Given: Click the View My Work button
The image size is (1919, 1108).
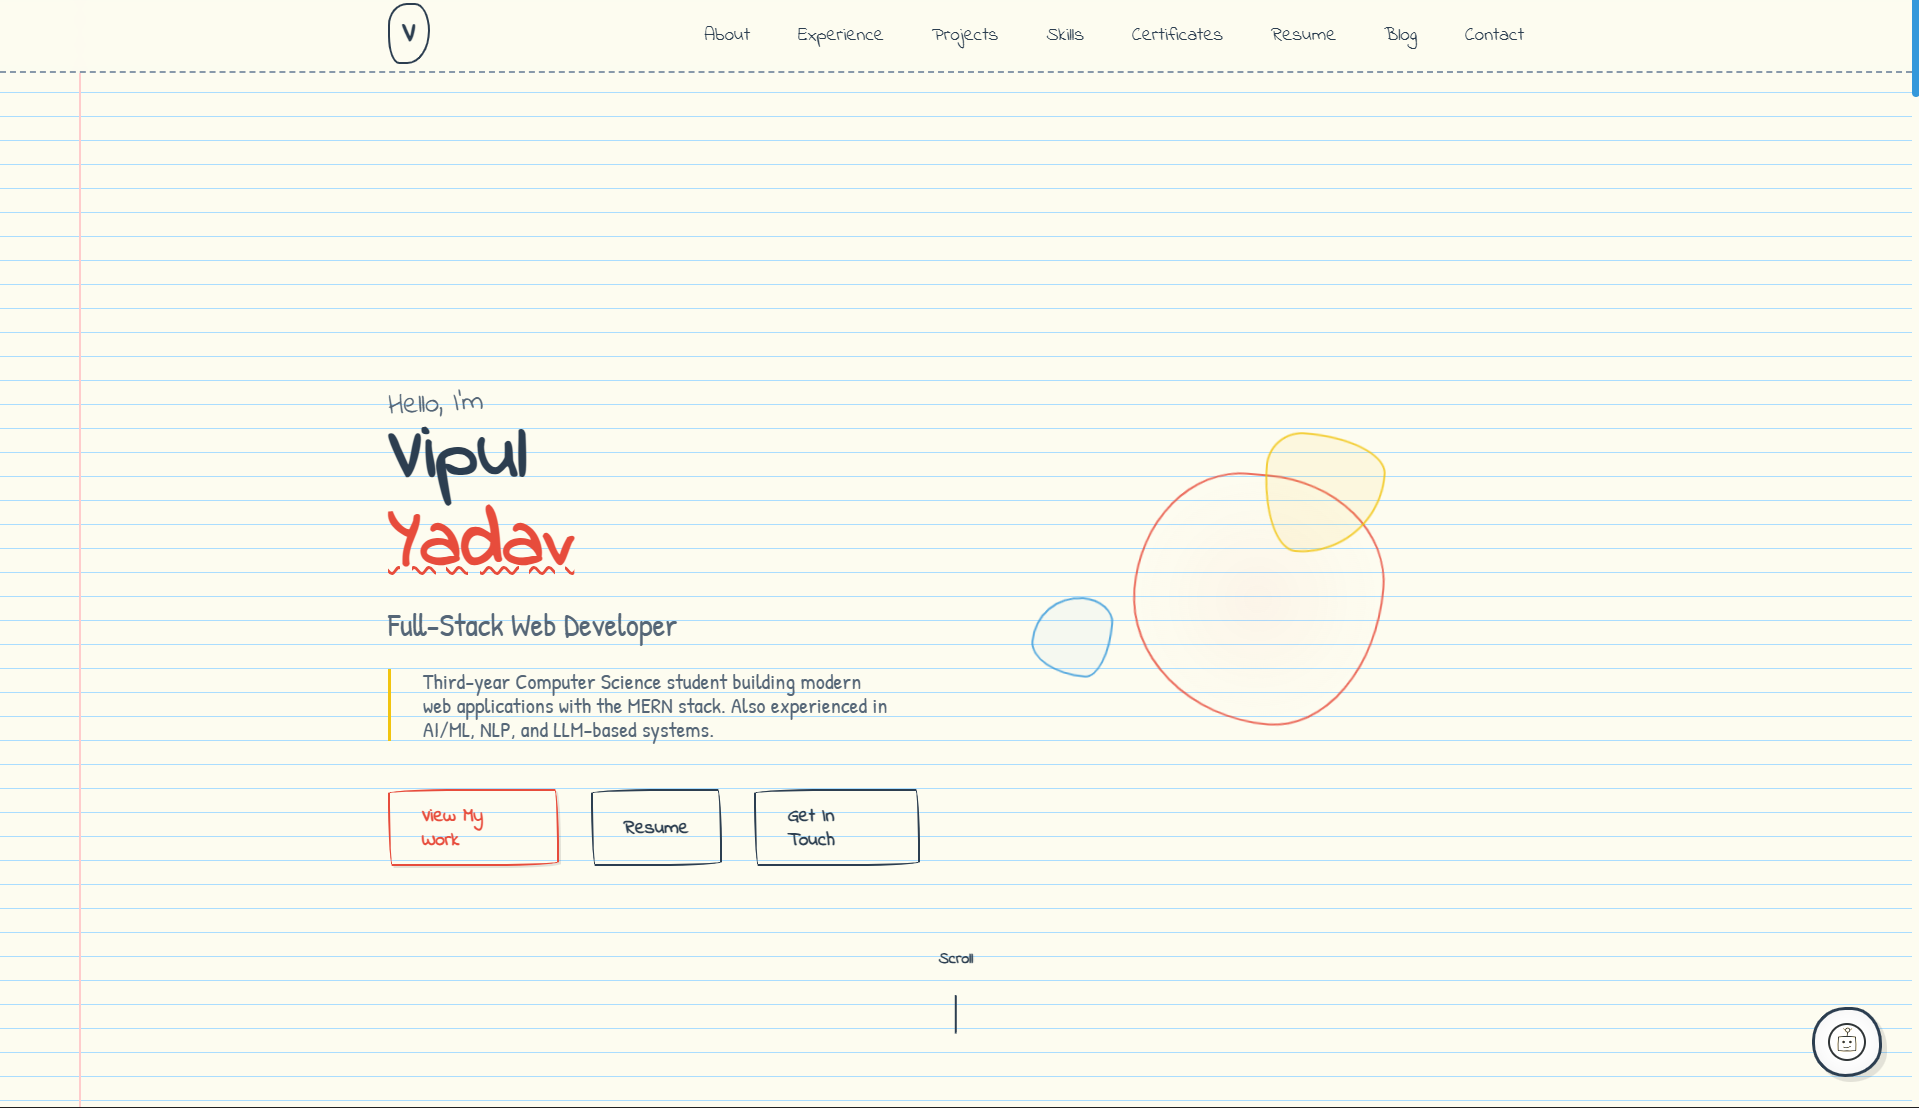Looking at the screenshot, I should 473,827.
